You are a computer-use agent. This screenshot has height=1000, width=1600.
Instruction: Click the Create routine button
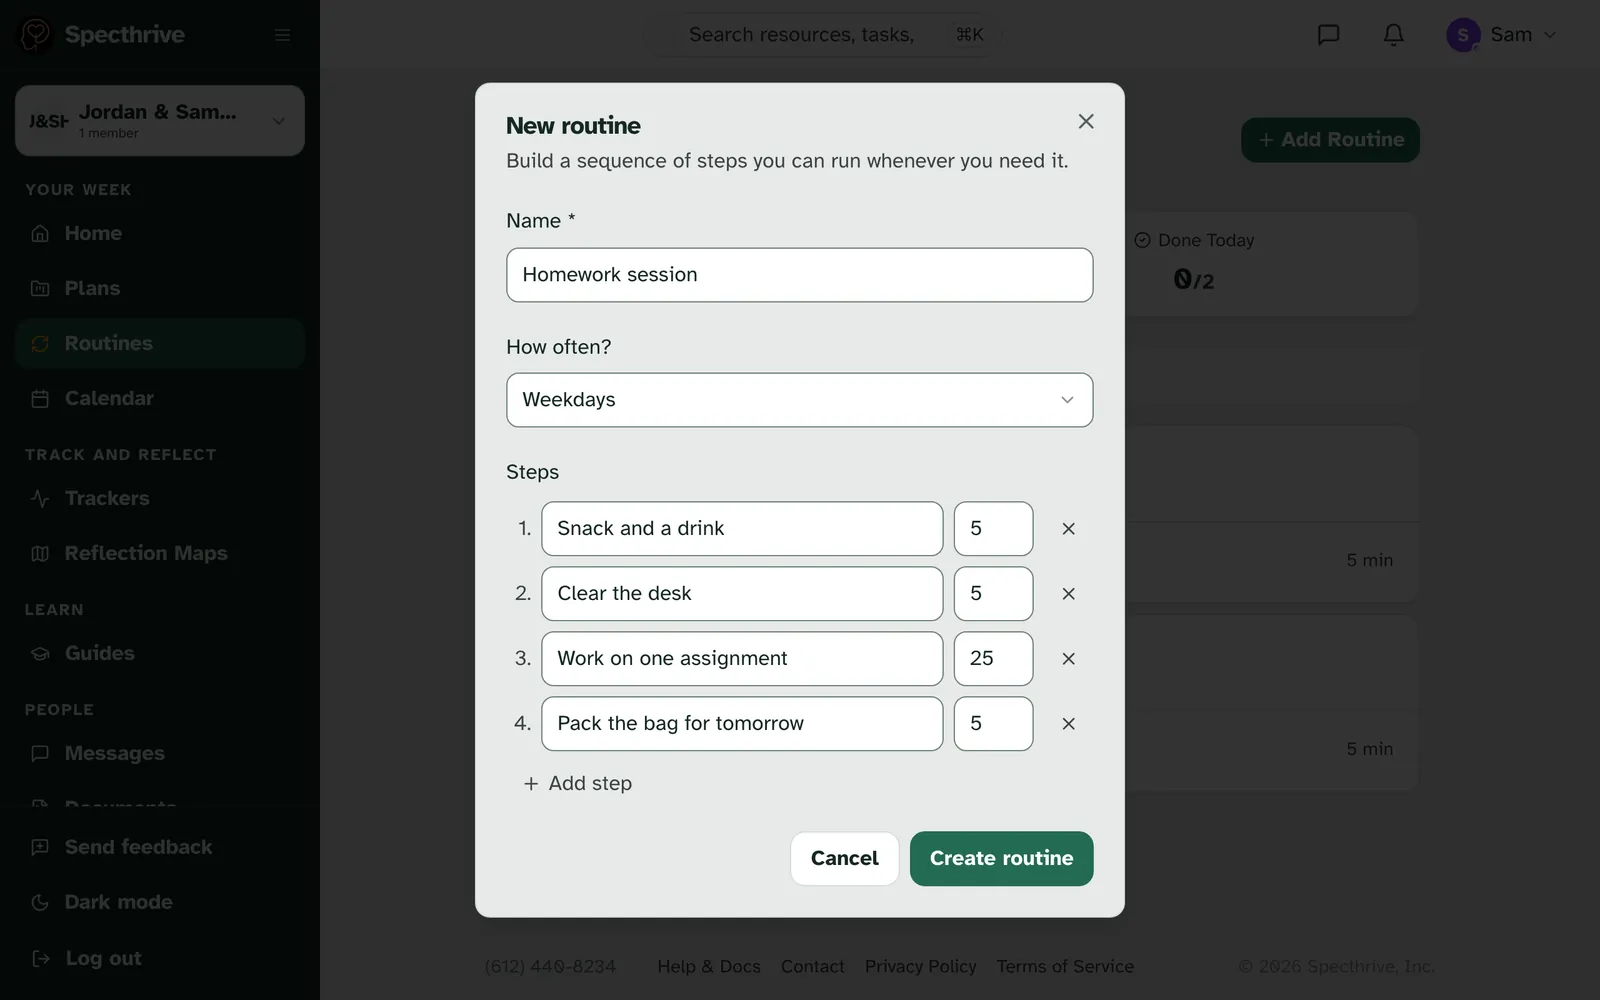(x=1001, y=858)
